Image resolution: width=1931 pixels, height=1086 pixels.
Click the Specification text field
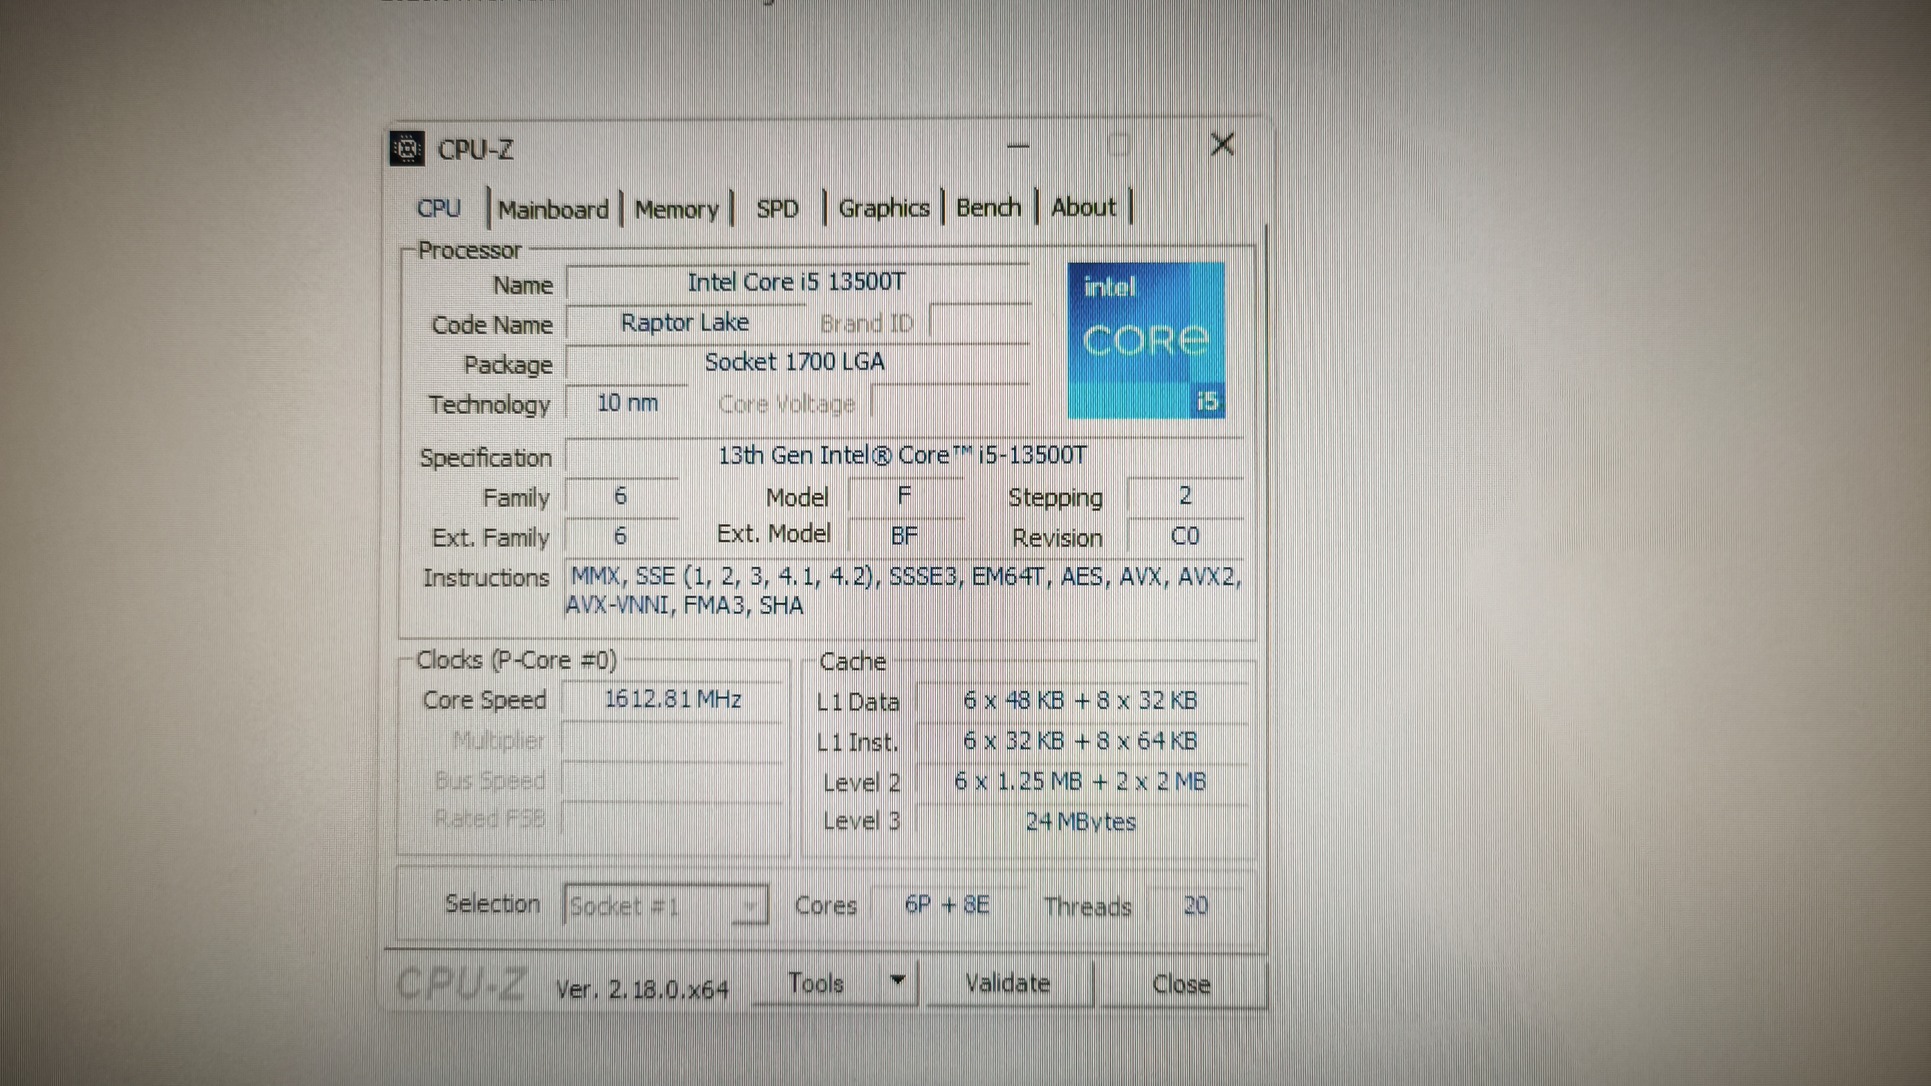click(x=901, y=456)
